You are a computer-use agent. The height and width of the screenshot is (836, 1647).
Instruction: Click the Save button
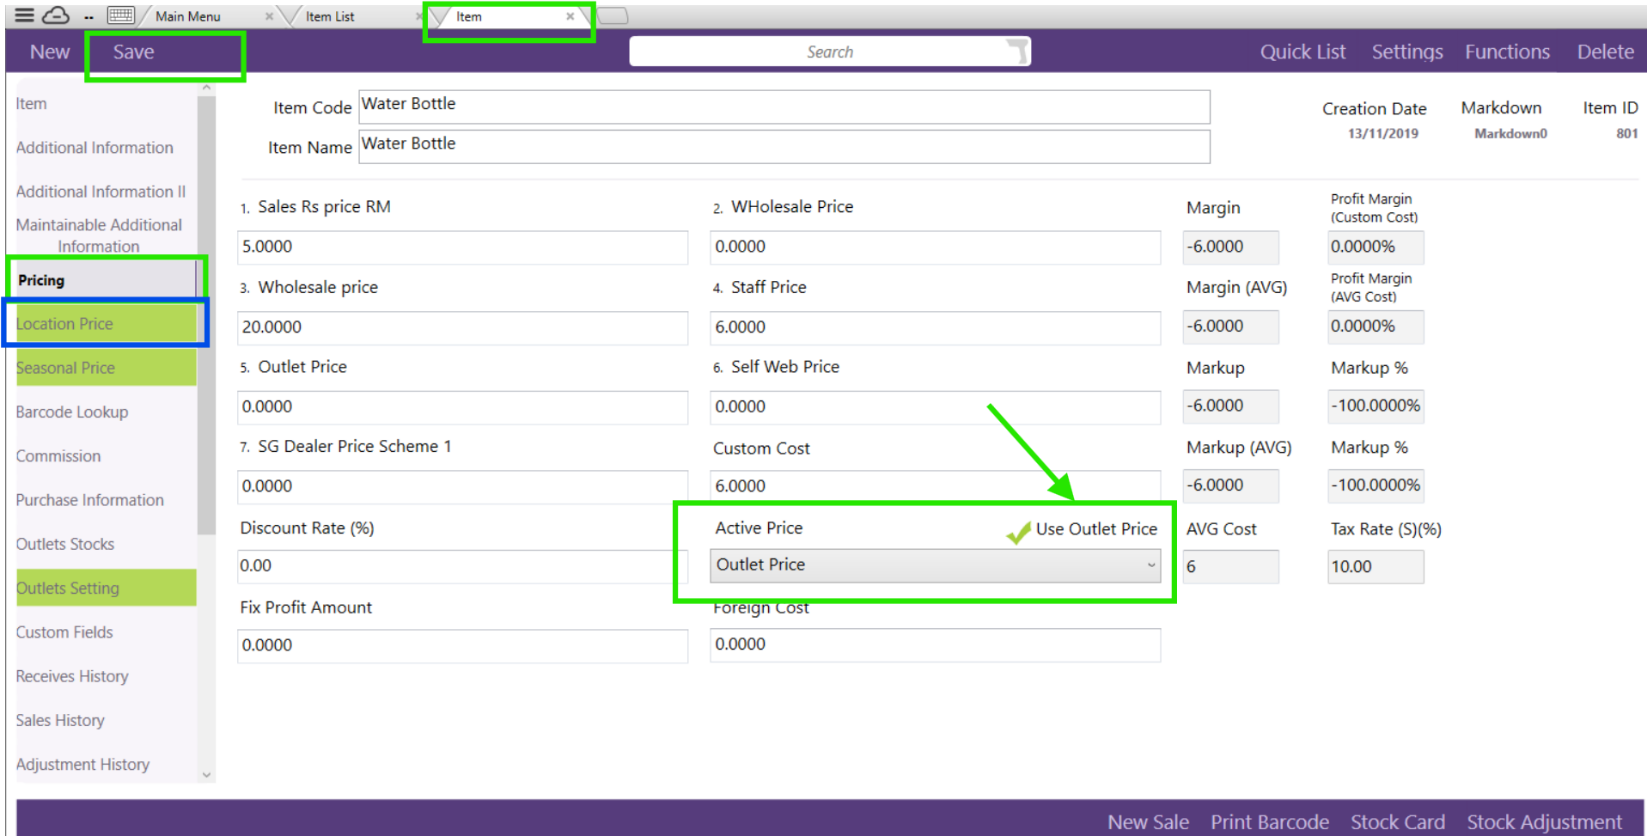(133, 52)
